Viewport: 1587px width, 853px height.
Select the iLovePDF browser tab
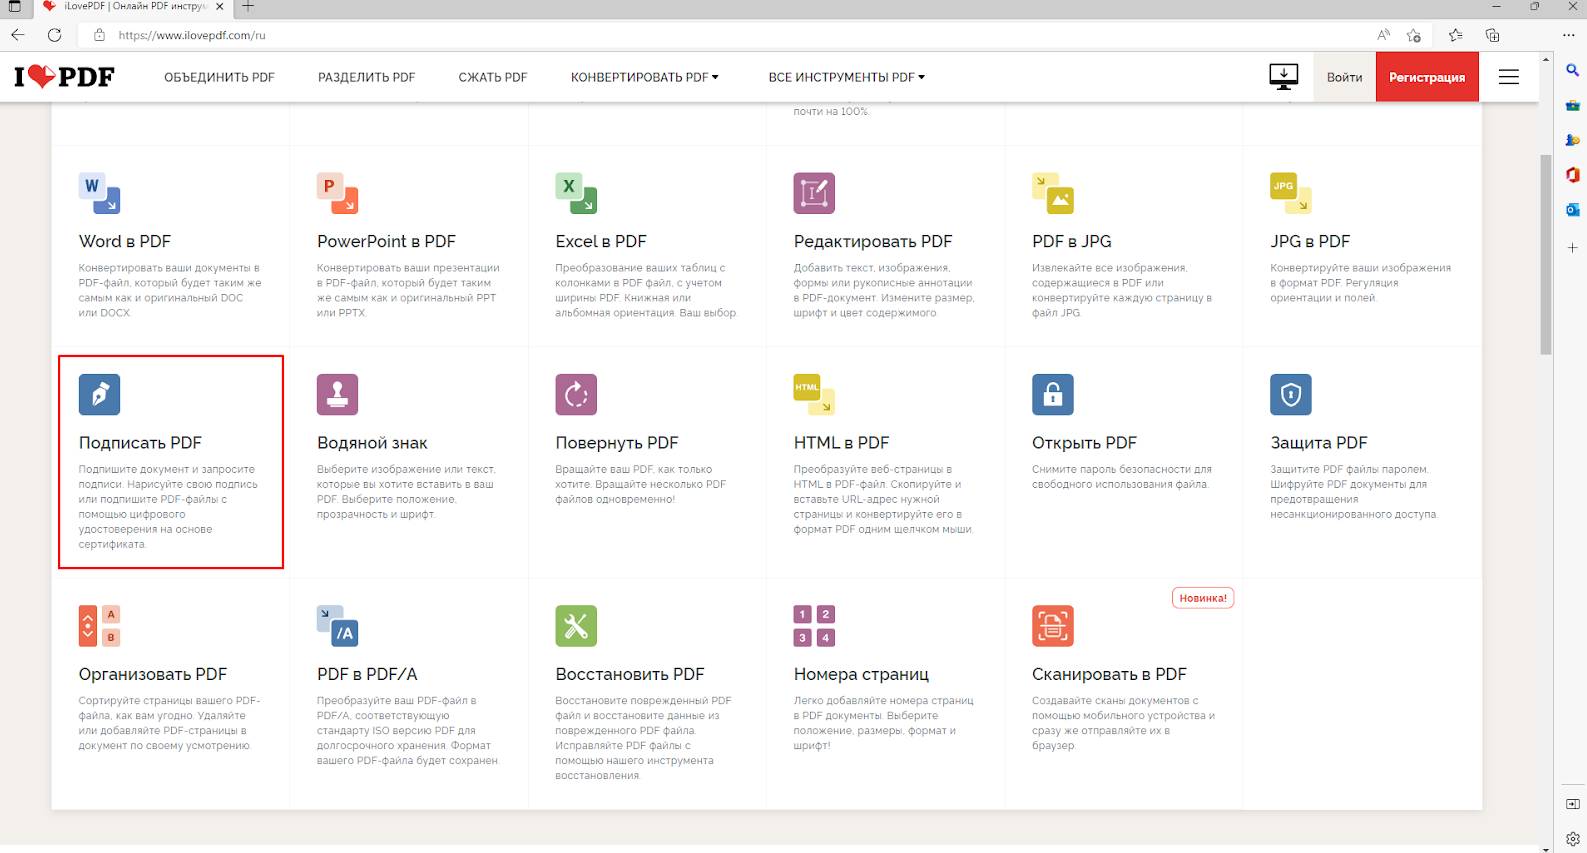point(131,7)
